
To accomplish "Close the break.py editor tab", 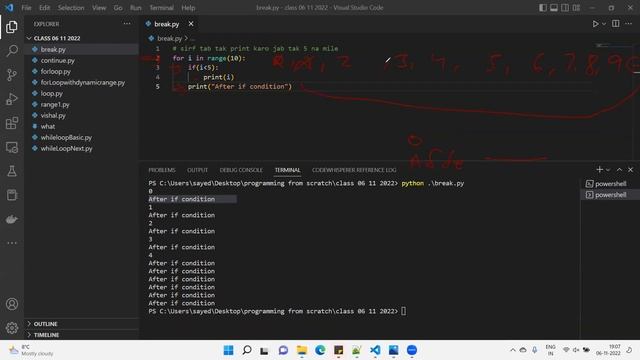I will (191, 24).
